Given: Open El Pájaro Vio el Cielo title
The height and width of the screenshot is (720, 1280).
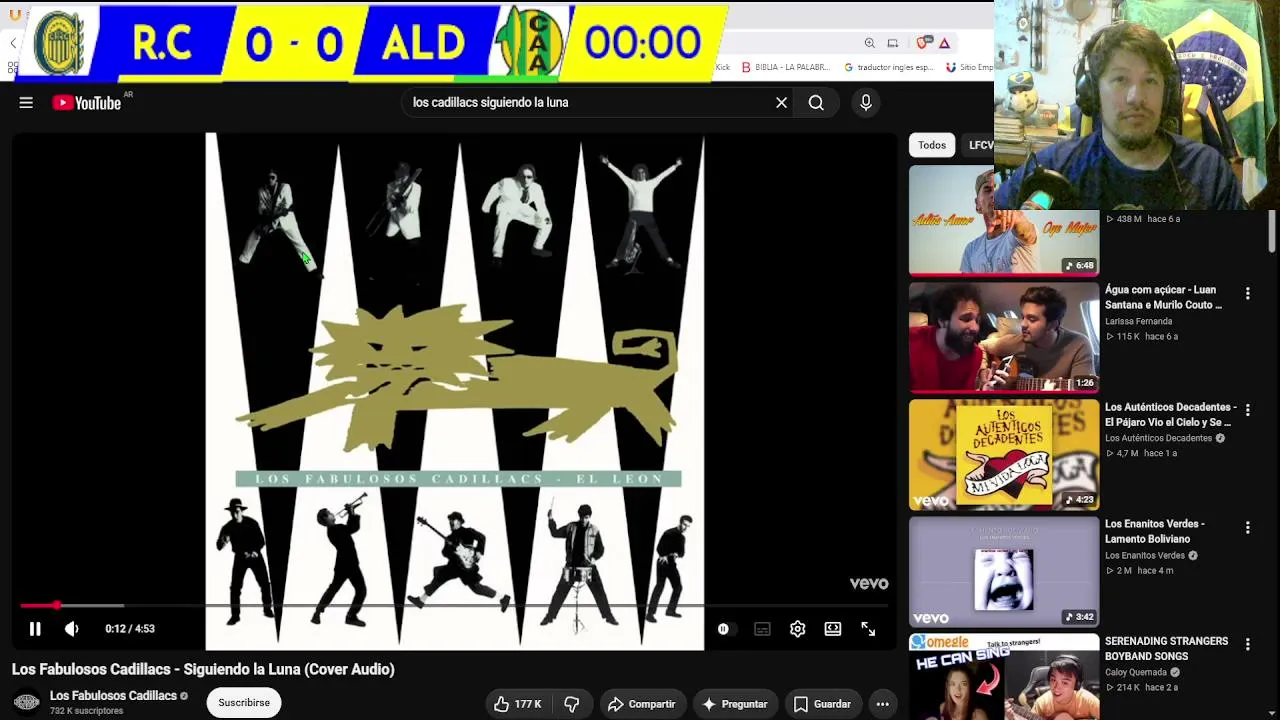Looking at the screenshot, I should [x=1171, y=414].
